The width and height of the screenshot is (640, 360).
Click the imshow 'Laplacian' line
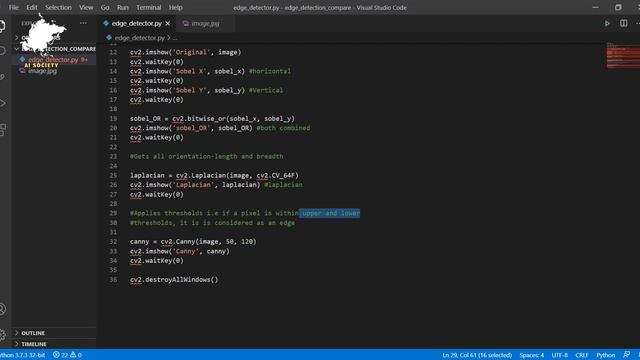point(216,185)
